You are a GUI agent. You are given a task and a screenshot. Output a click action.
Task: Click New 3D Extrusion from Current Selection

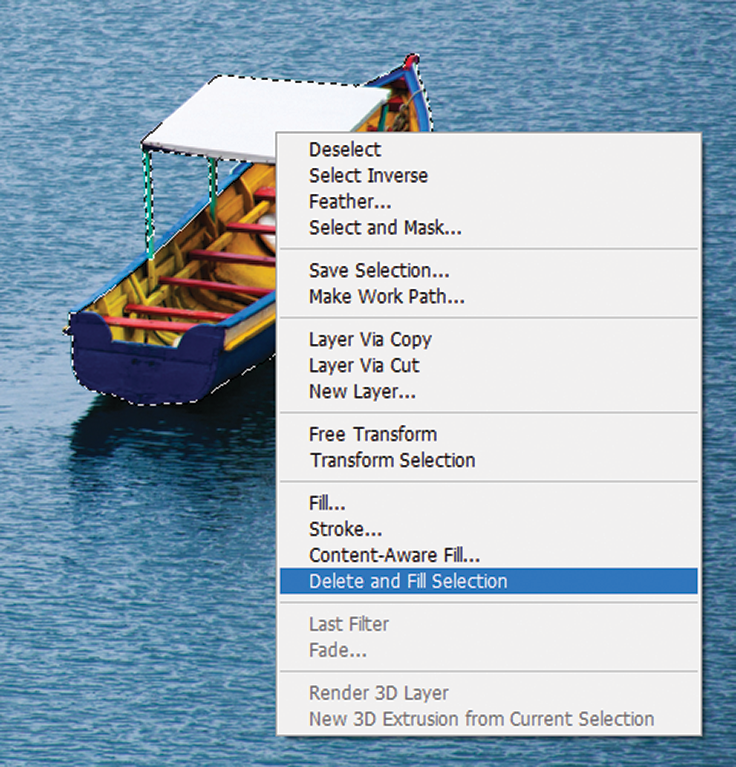(481, 719)
